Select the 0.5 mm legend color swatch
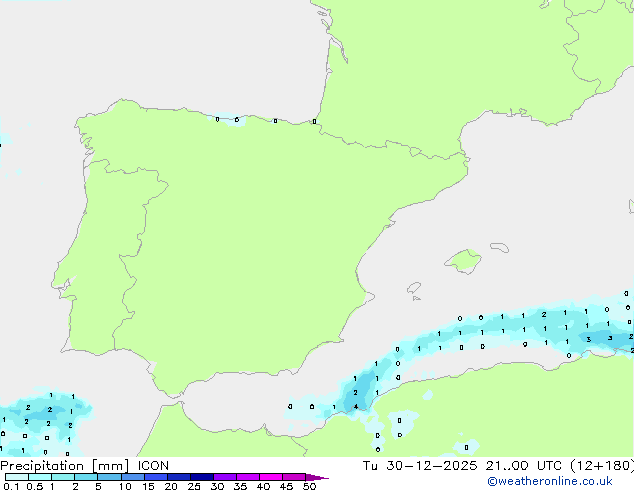634x490 pixels. (x=40, y=477)
